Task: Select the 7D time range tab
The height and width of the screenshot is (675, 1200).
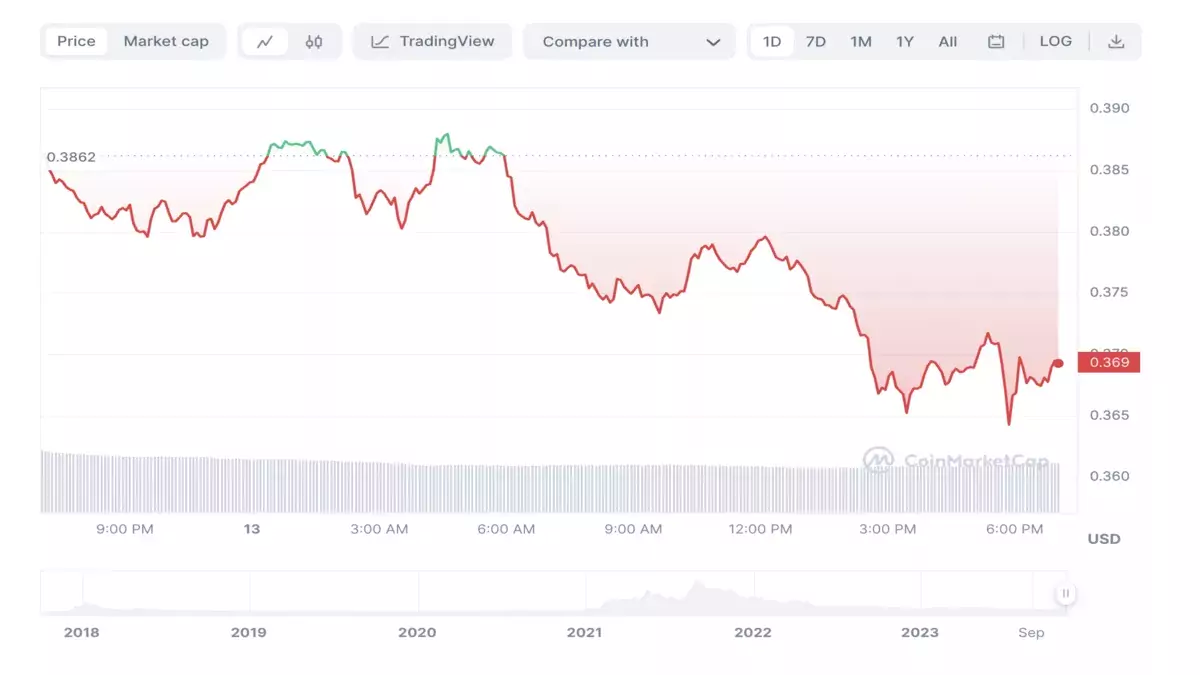Action: tap(816, 42)
